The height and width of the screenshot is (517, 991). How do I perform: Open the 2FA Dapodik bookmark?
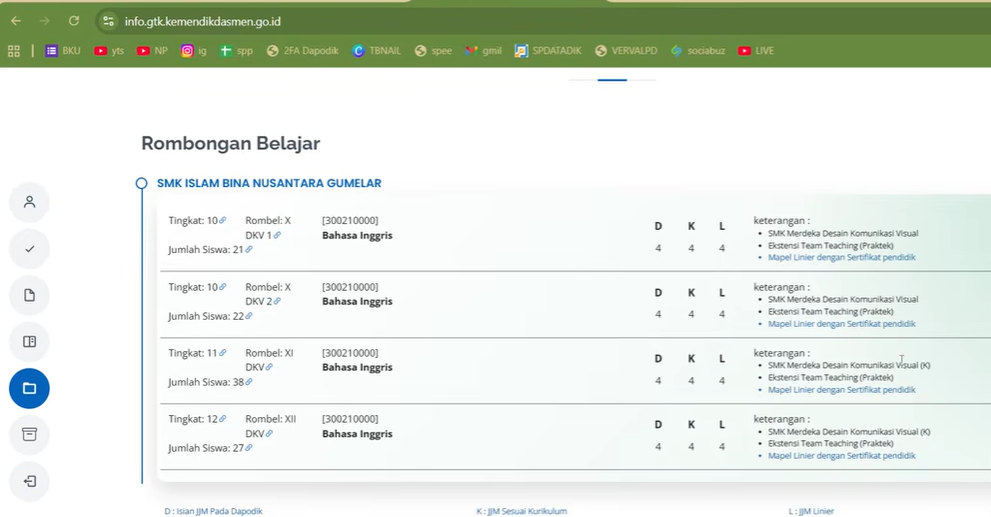[302, 51]
